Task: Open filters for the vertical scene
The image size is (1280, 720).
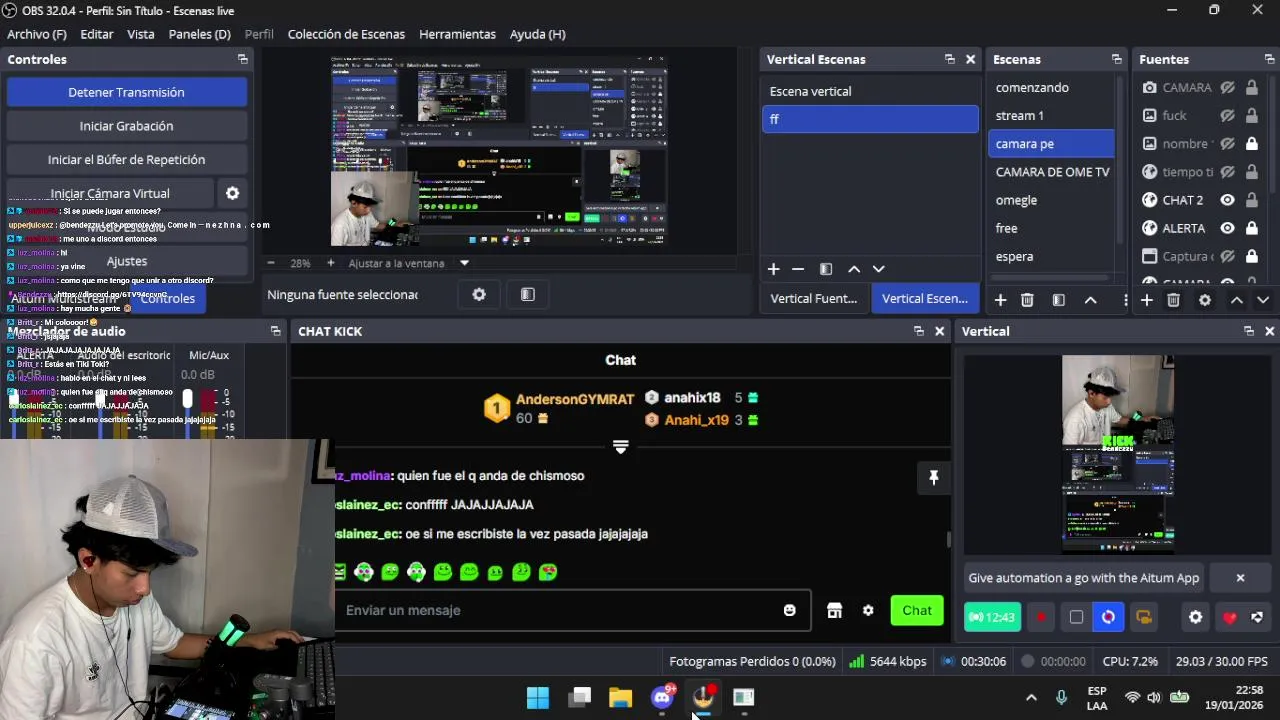Action: click(x=826, y=269)
